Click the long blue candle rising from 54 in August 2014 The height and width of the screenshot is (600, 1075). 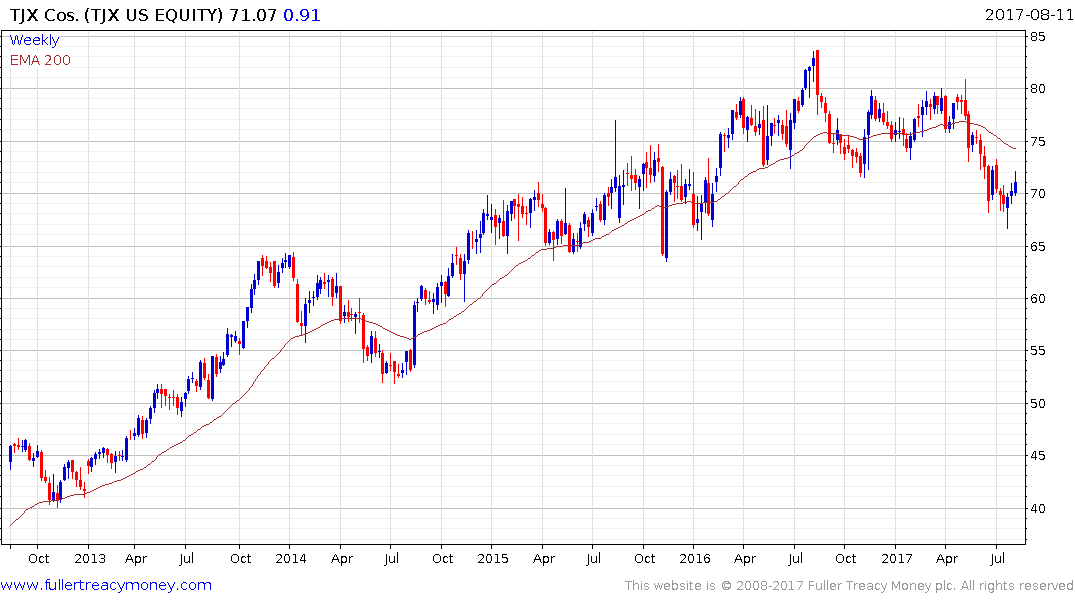pyautogui.click(x=415, y=334)
